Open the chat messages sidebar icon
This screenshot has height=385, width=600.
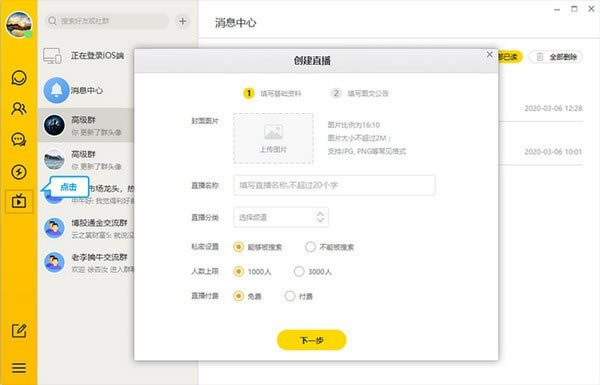click(19, 78)
